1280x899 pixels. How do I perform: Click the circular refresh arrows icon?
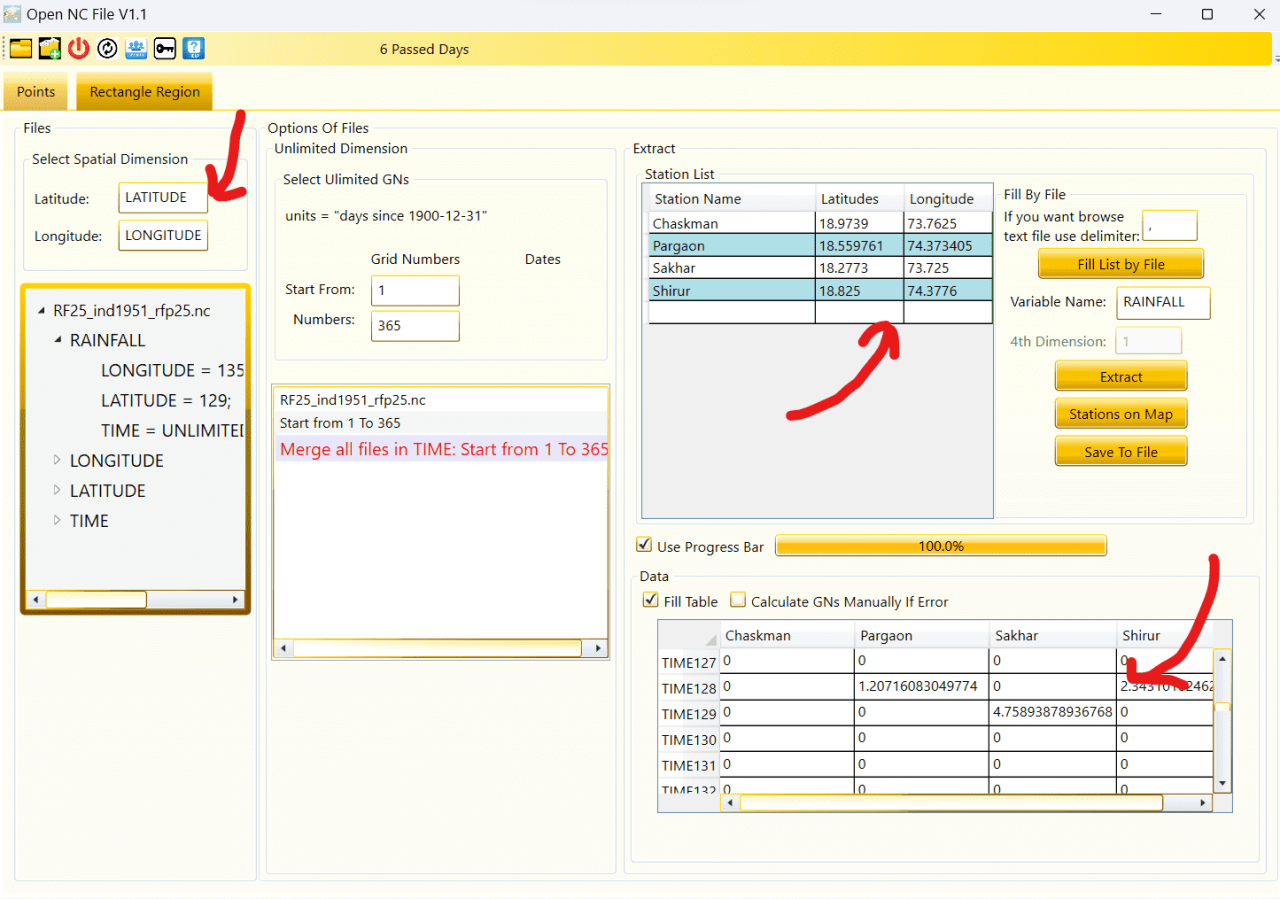[107, 48]
